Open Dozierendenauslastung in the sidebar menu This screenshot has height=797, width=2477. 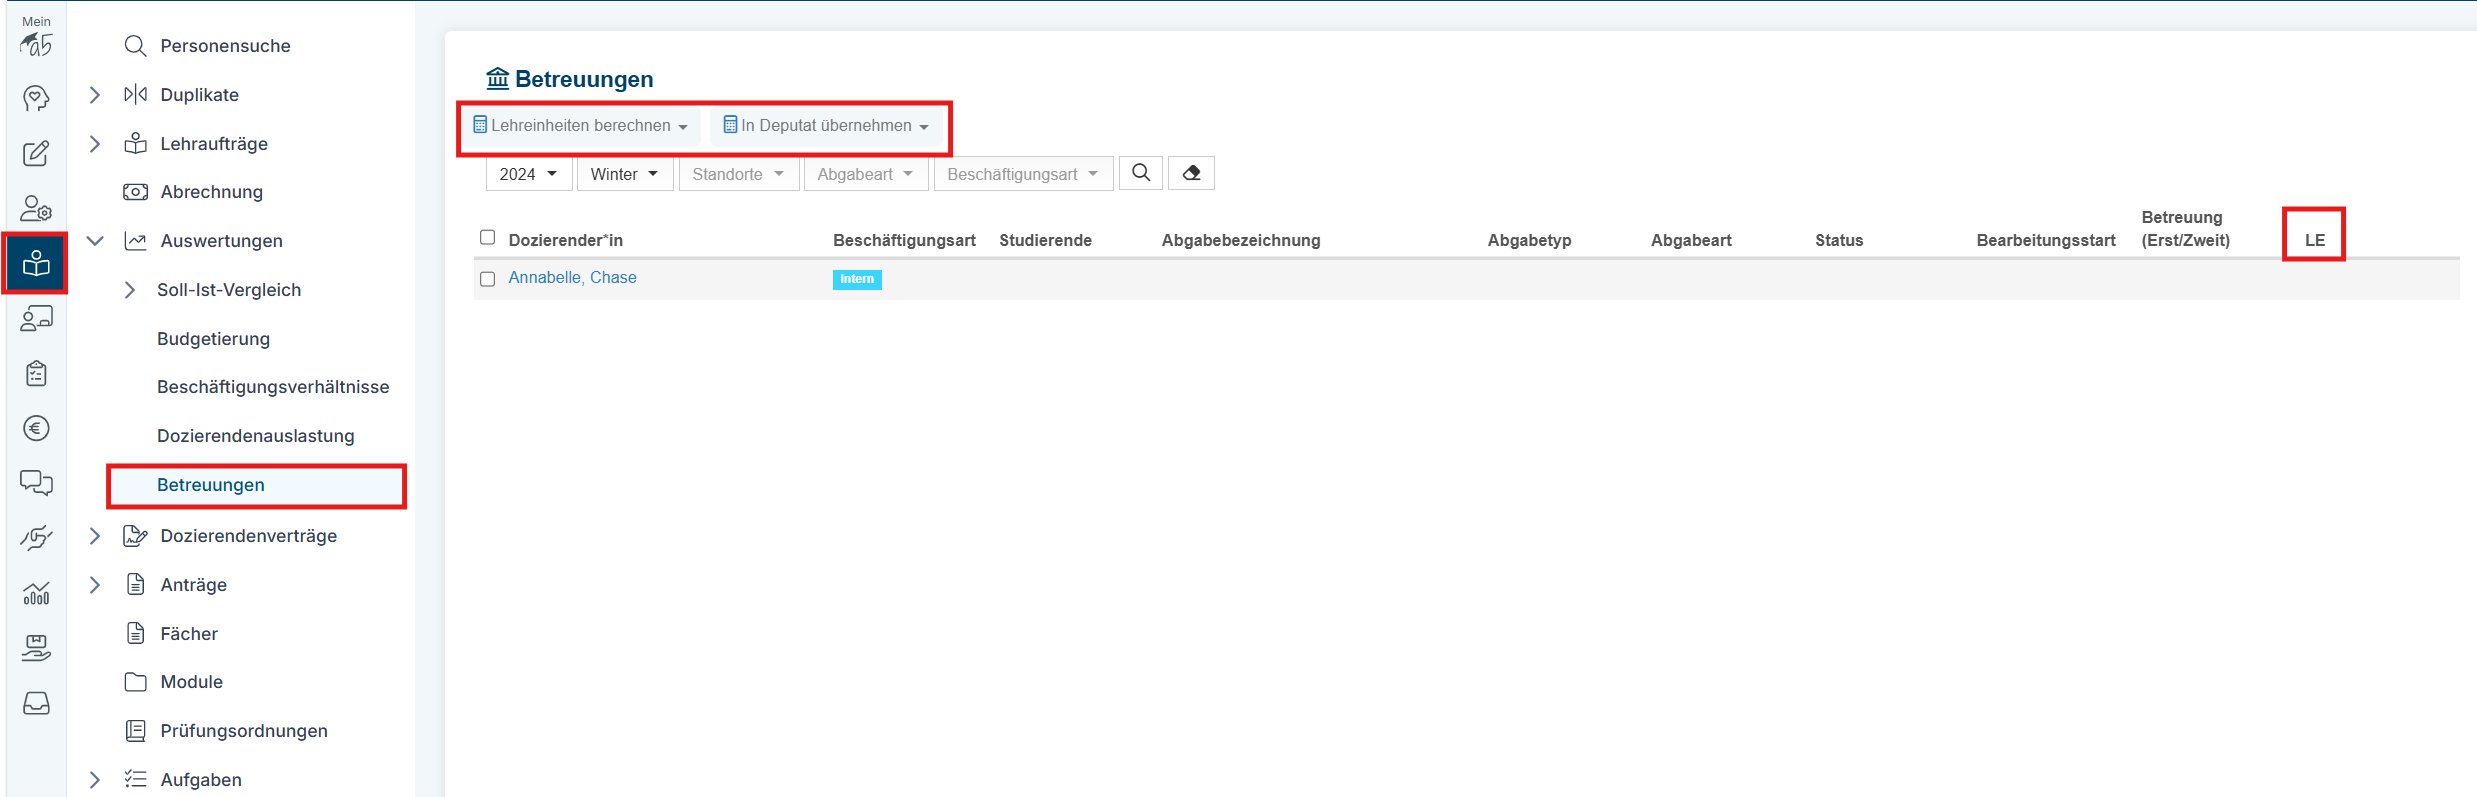pos(255,436)
